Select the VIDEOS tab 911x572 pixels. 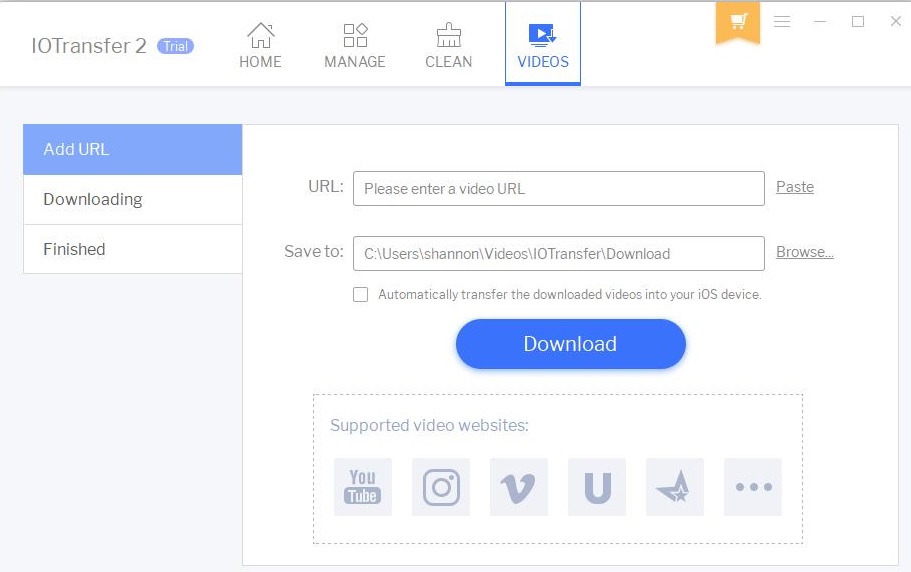[x=543, y=44]
